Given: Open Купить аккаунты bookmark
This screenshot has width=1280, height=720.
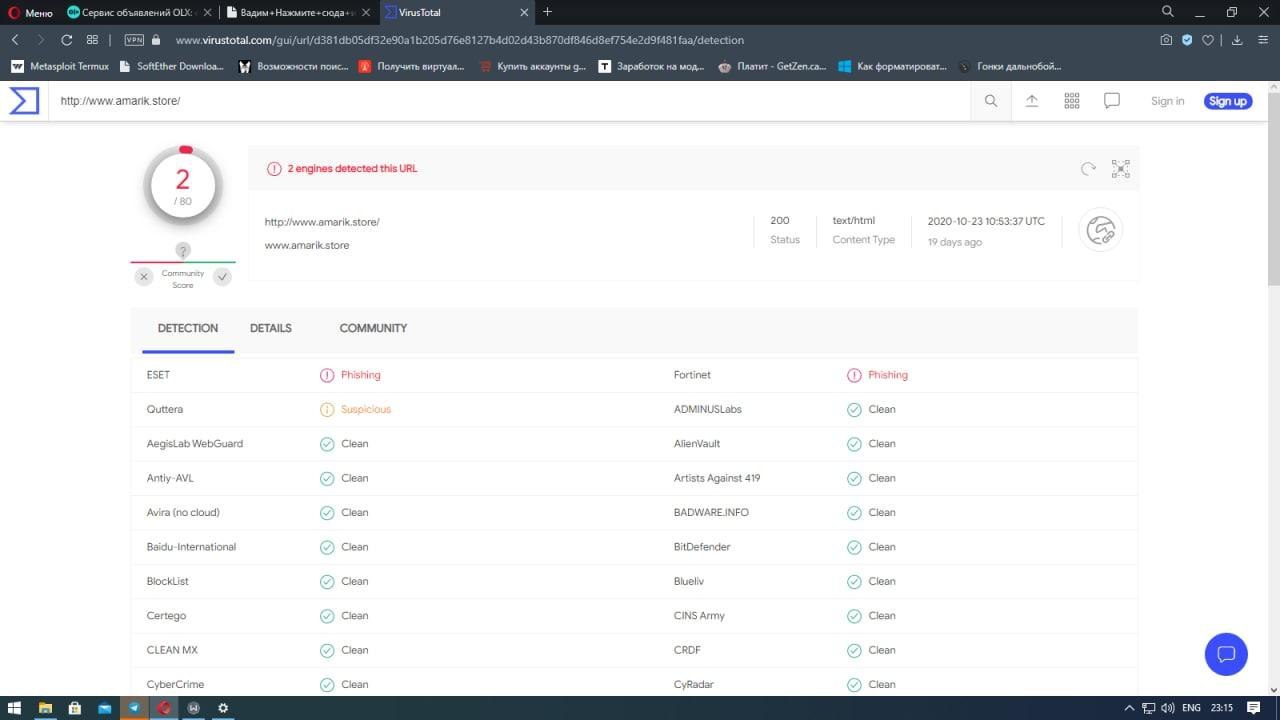Looking at the screenshot, I should coord(533,66).
